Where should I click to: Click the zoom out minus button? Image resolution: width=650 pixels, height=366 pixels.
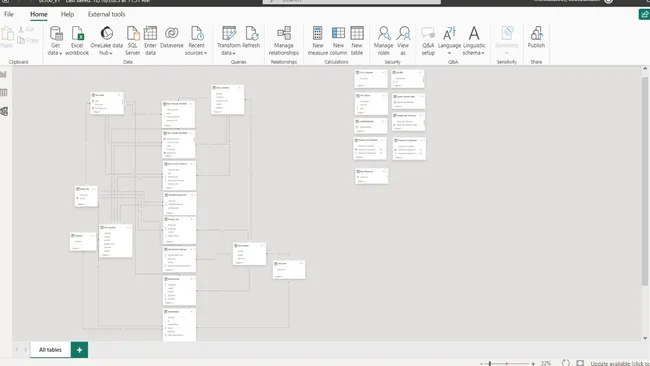coord(482,364)
